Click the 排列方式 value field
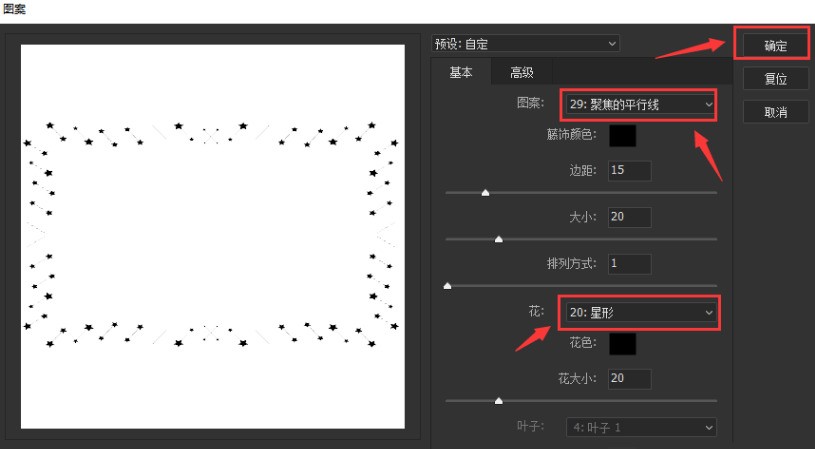This screenshot has width=815, height=449. (629, 263)
